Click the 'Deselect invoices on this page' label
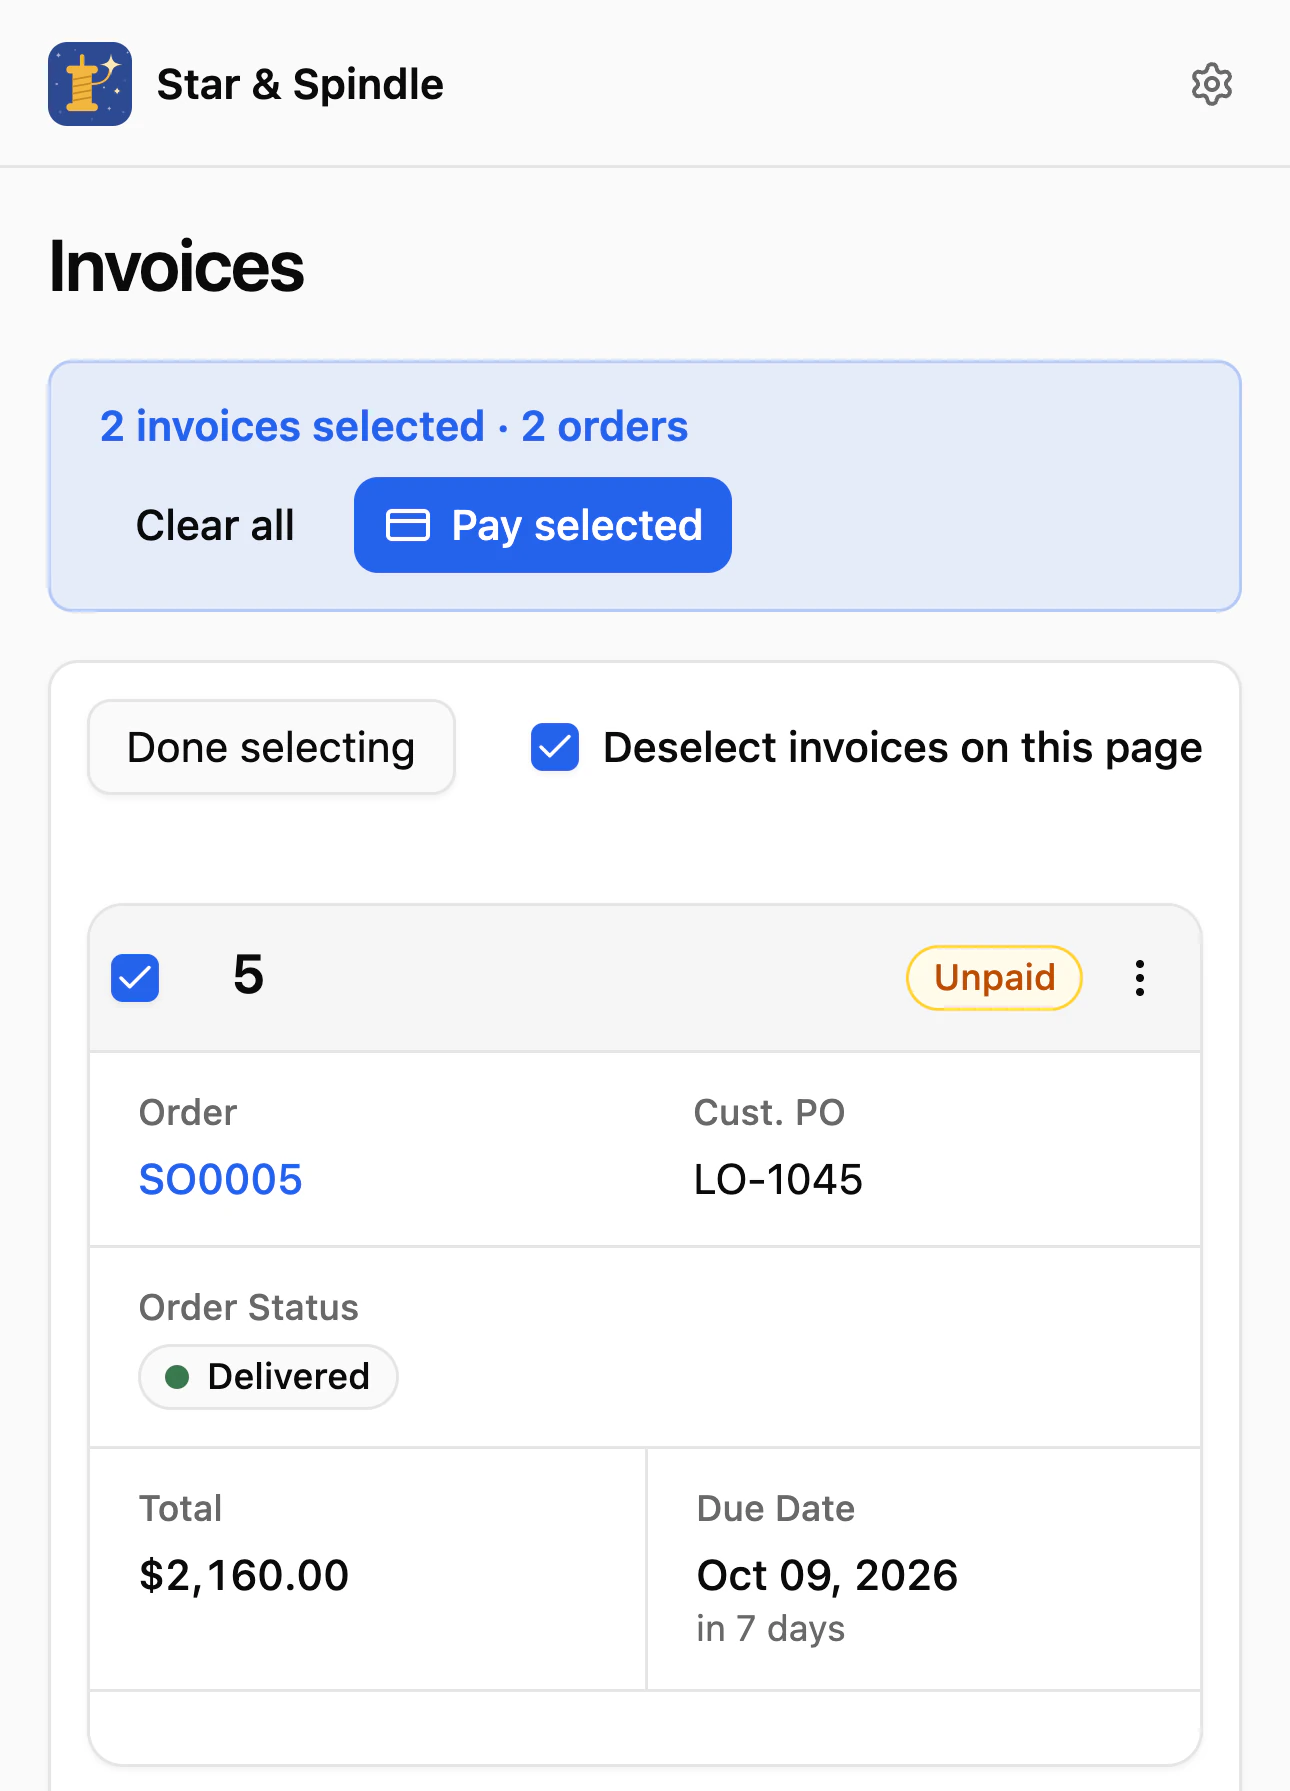Screen dimensions: 1290x1791 pyautogui.click(x=903, y=748)
